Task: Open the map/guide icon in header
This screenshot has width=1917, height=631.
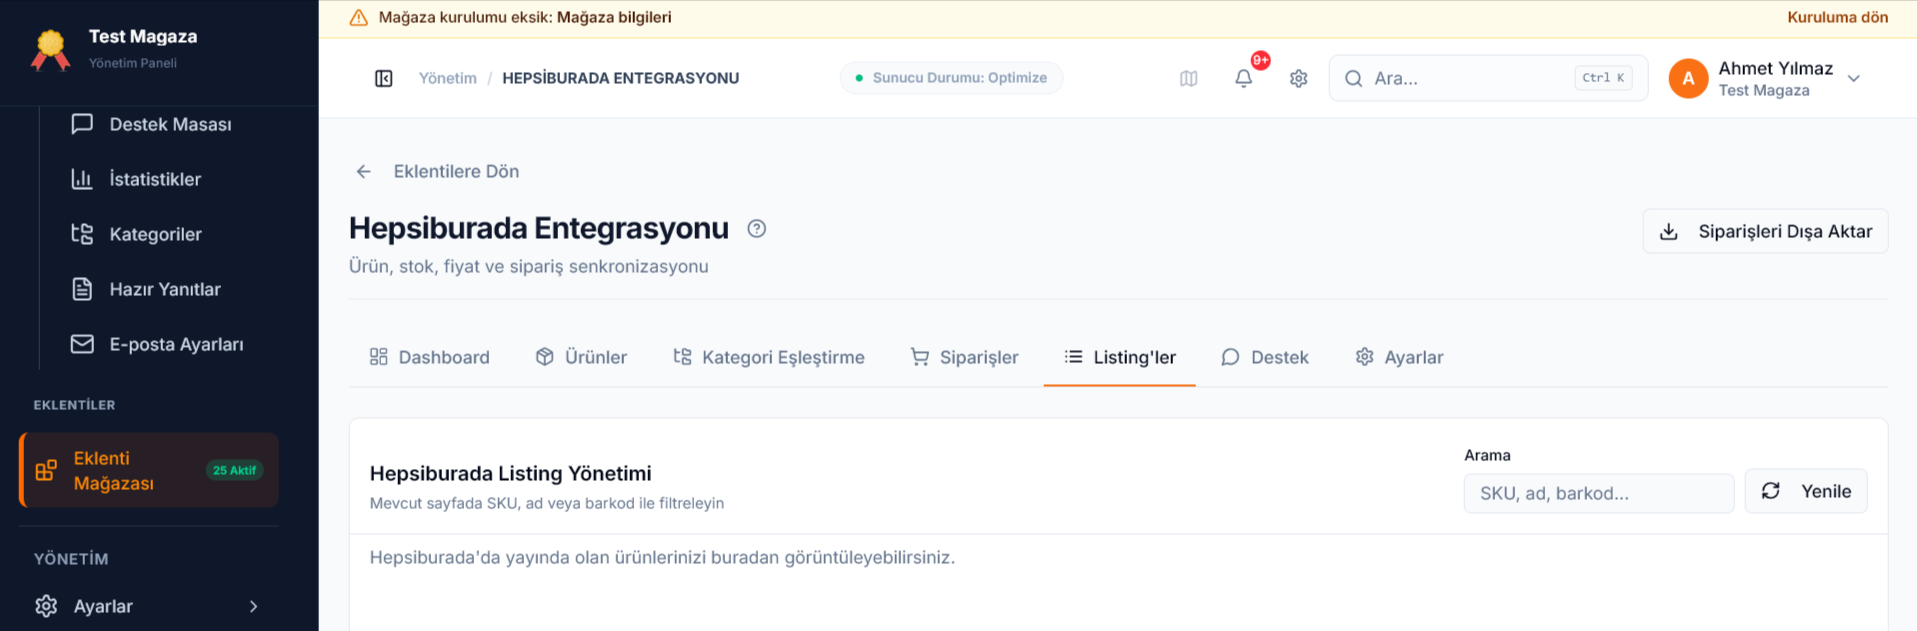Action: point(1188,78)
